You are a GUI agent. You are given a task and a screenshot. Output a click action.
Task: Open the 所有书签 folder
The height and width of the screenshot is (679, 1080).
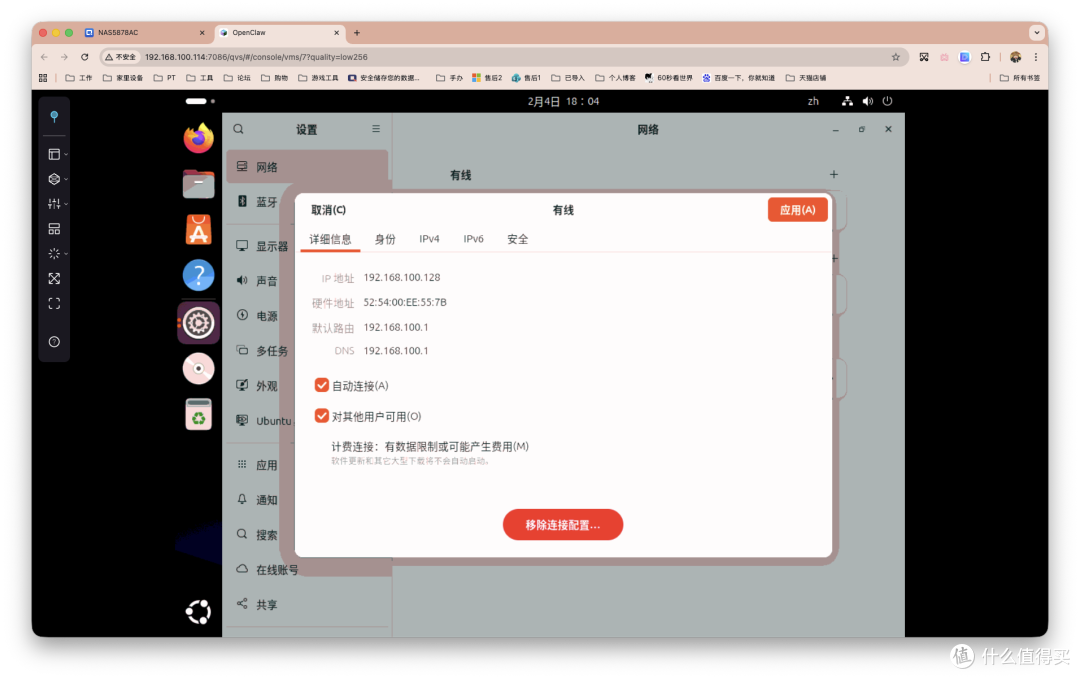point(1019,78)
